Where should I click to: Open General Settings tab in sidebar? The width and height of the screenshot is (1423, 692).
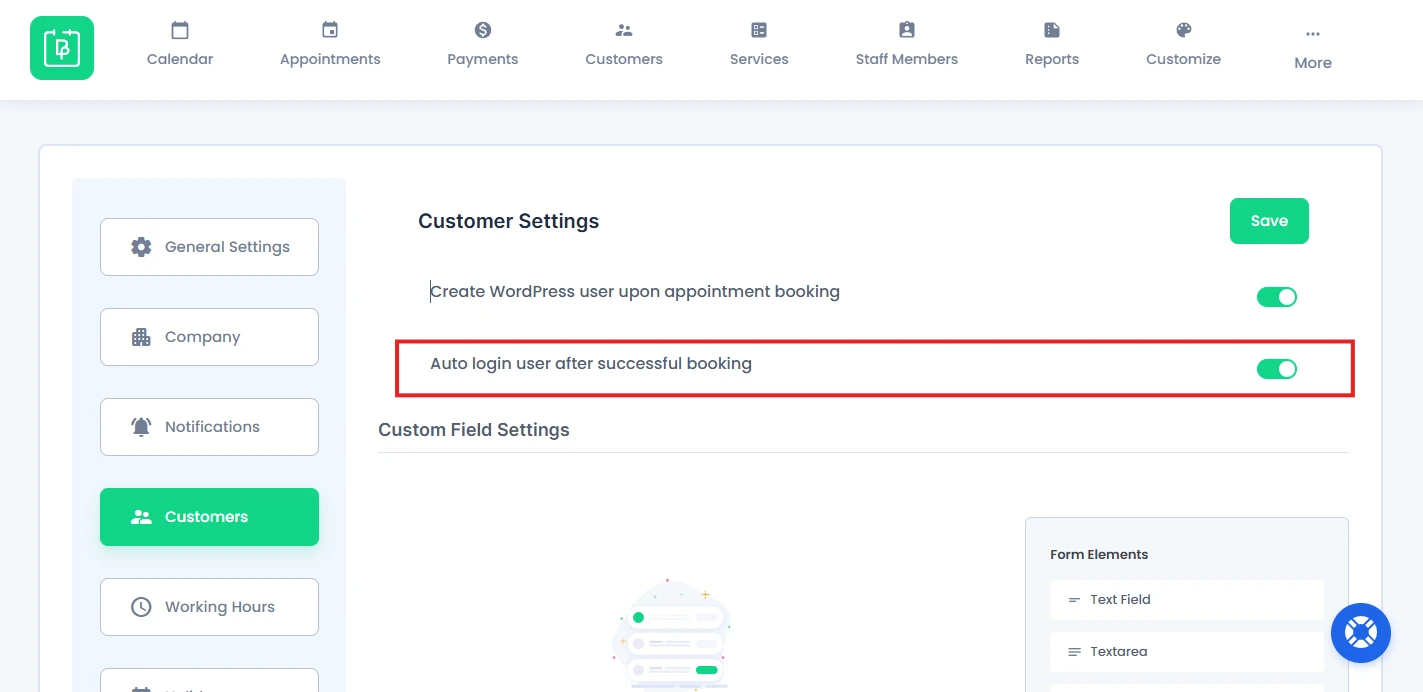209,247
